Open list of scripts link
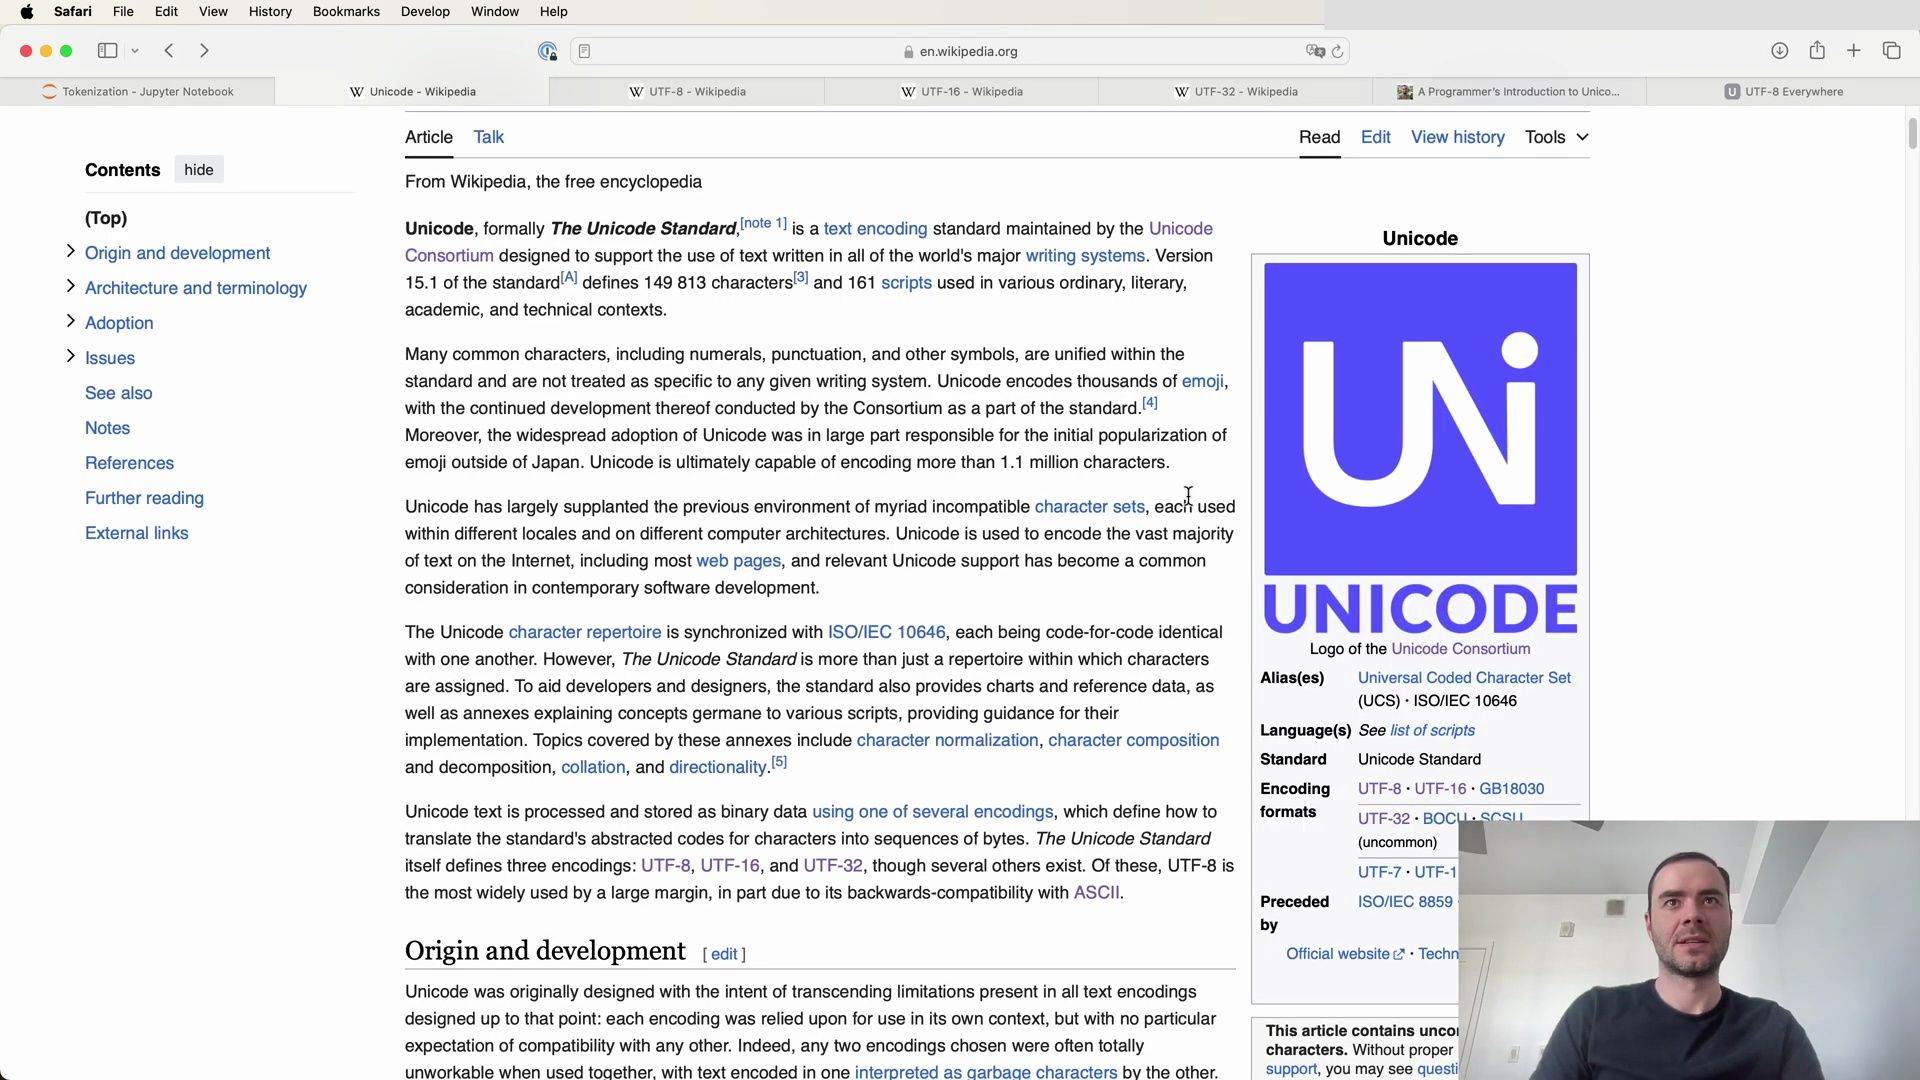1920x1080 pixels. [x=1432, y=731]
